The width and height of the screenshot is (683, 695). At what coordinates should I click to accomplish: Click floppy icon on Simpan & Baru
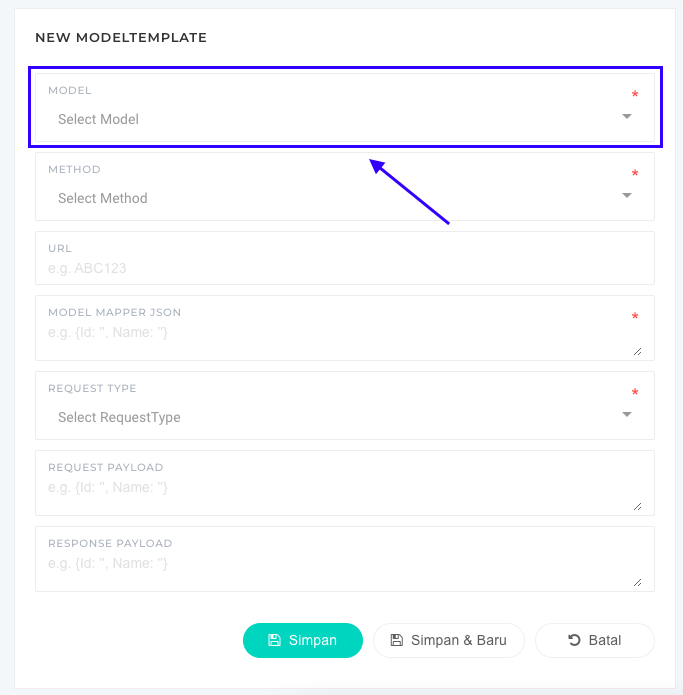[x=397, y=640]
